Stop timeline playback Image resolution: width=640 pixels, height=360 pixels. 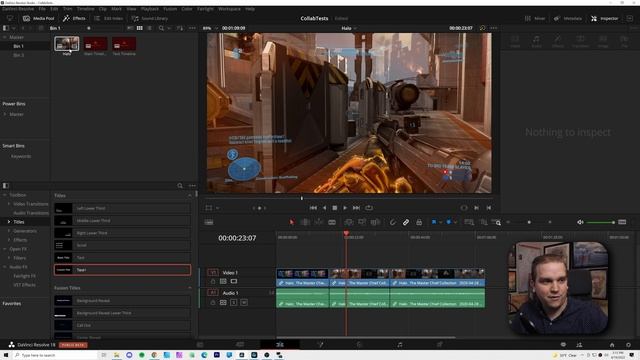pyautogui.click(x=335, y=208)
